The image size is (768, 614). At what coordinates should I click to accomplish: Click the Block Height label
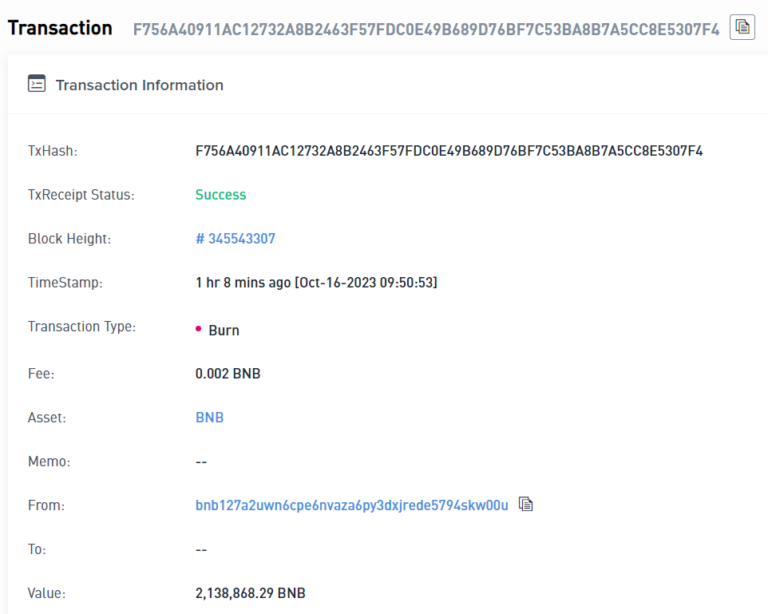click(x=69, y=239)
